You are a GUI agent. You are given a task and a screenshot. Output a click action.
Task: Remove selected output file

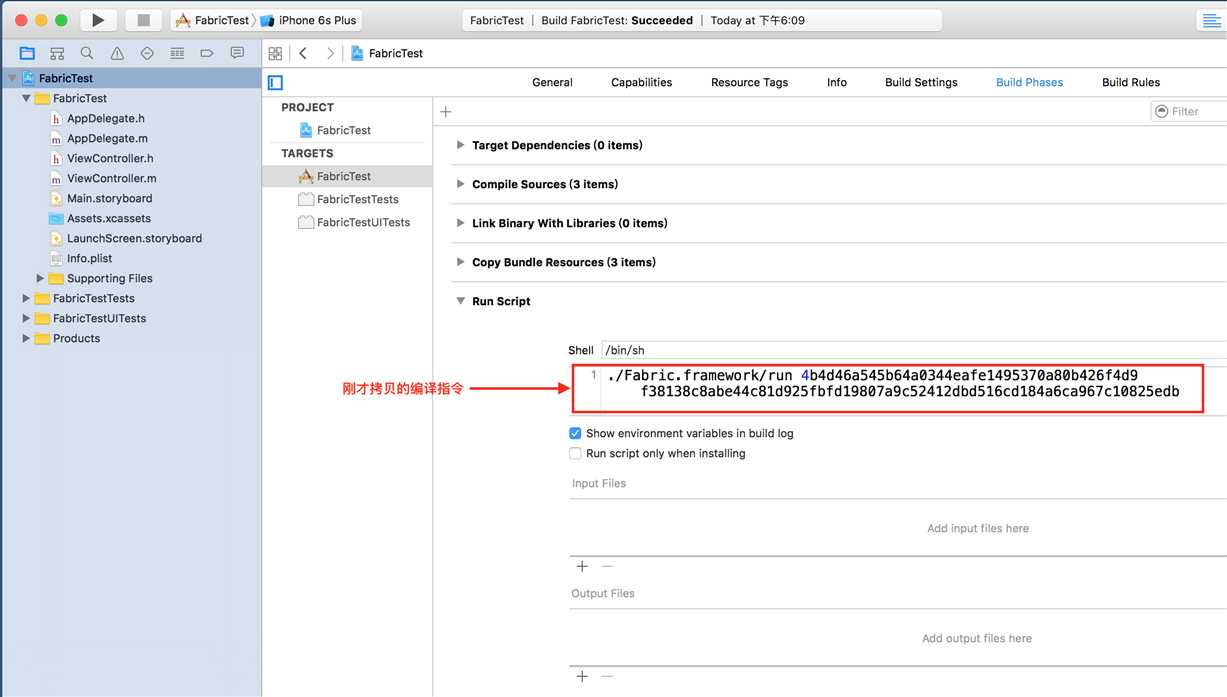click(606, 677)
